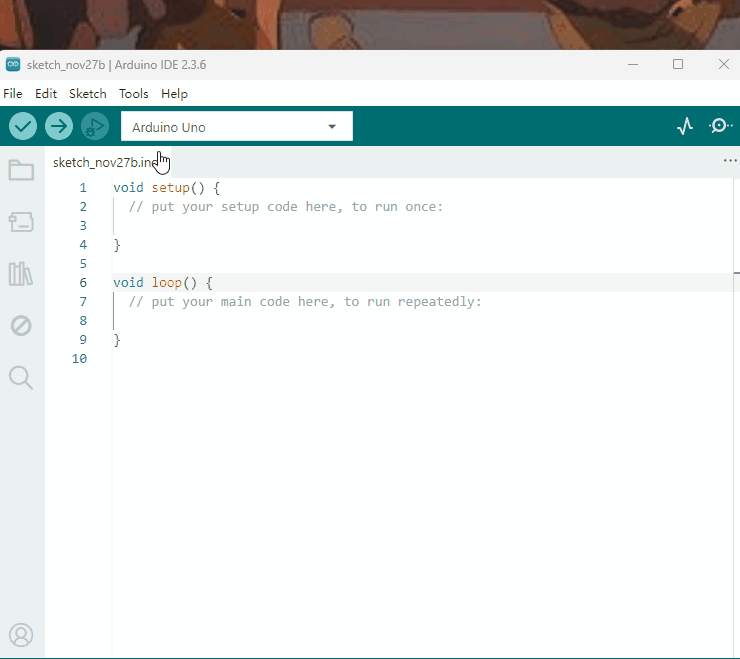Click the Verify checkmark button
Viewport: 740px width, 659px height.
coord(23,126)
